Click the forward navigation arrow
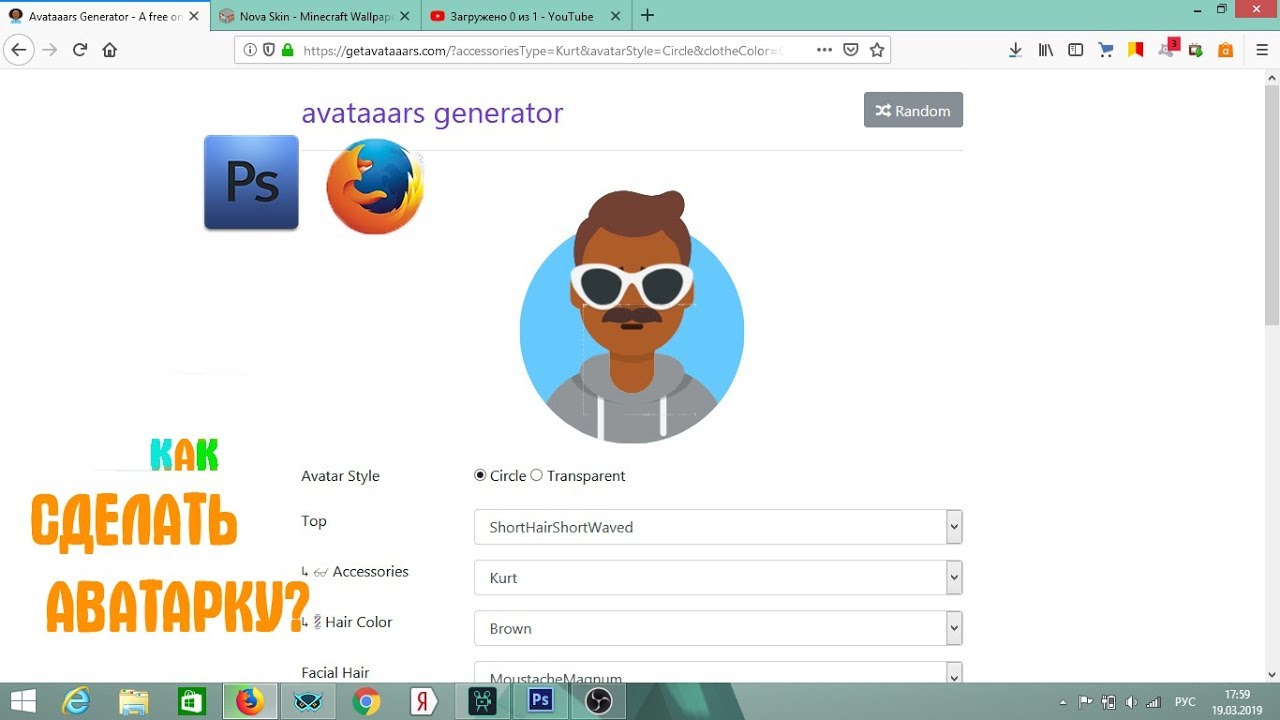1280x720 pixels. (x=49, y=50)
